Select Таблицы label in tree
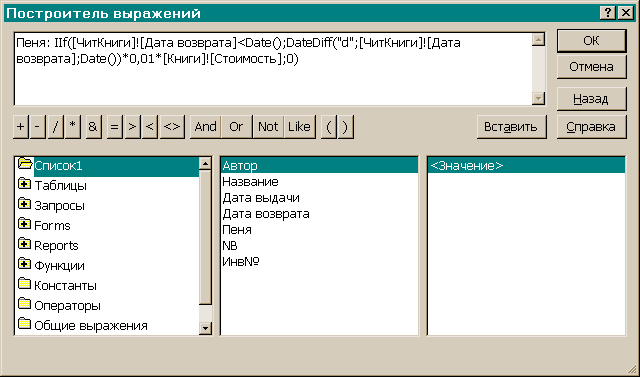Image resolution: width=640 pixels, height=377 pixels. [60, 186]
